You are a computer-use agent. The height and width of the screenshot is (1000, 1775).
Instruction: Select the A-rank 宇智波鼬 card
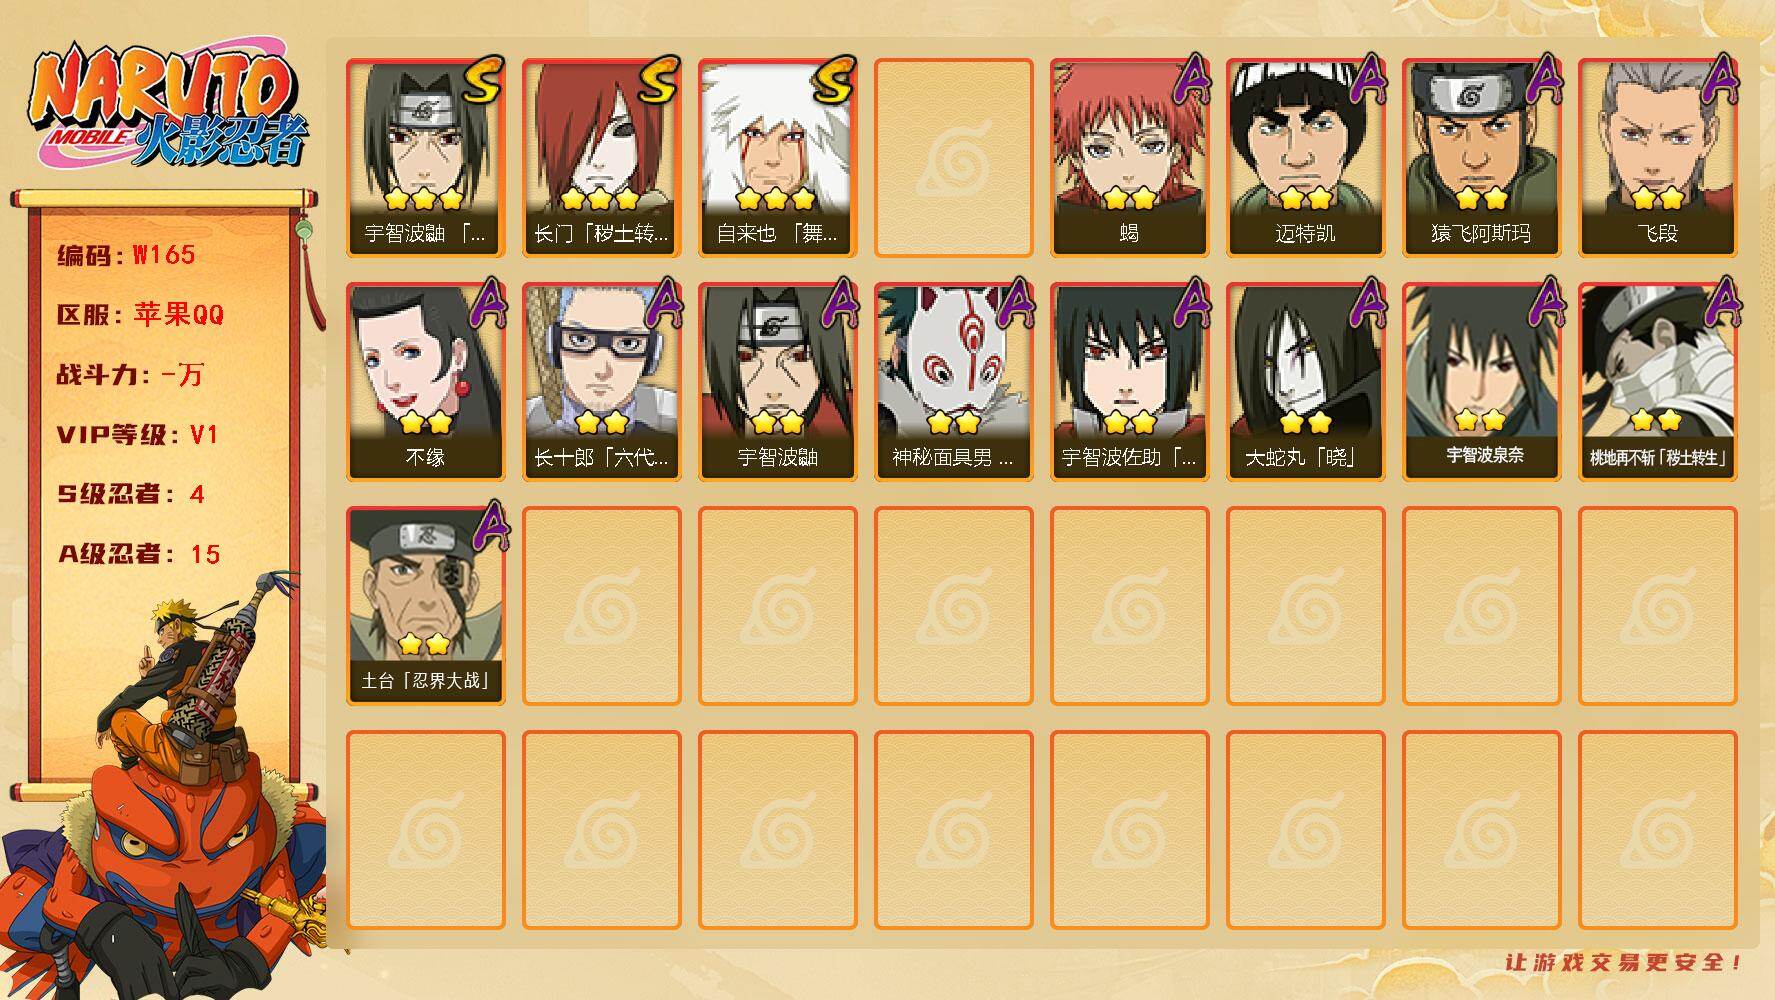[778, 382]
